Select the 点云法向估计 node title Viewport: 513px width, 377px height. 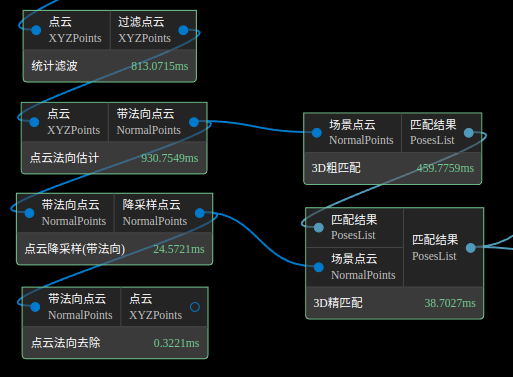(x=64, y=158)
